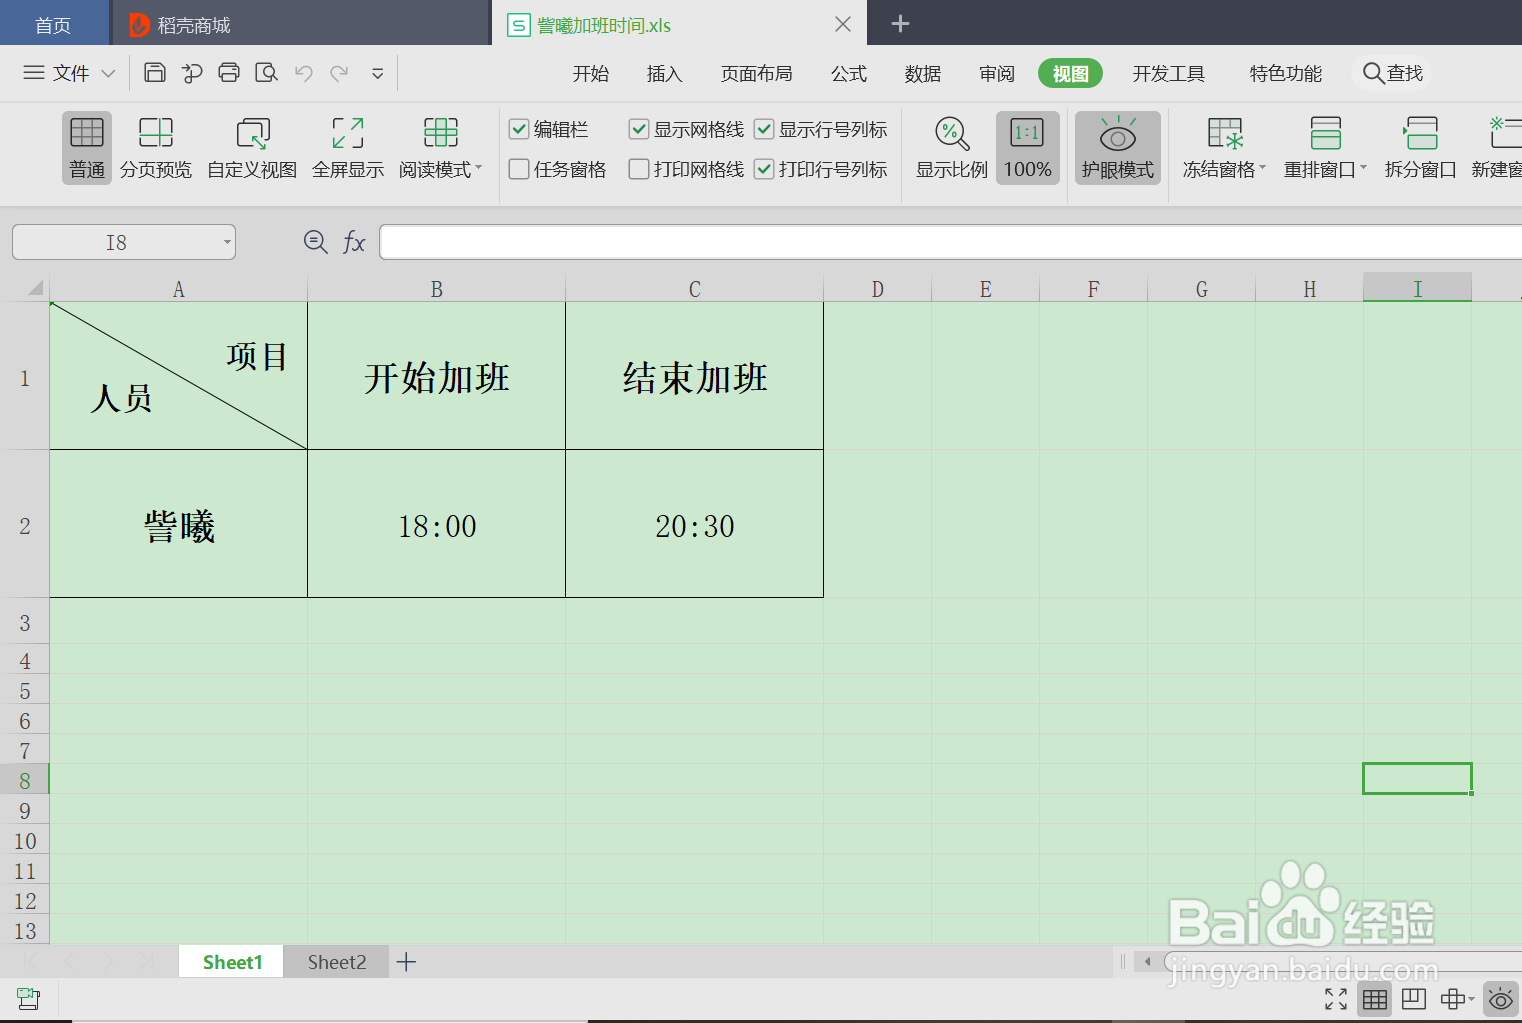The image size is (1522, 1023).
Task: Open 分页预览 page break preview
Action: (156, 148)
